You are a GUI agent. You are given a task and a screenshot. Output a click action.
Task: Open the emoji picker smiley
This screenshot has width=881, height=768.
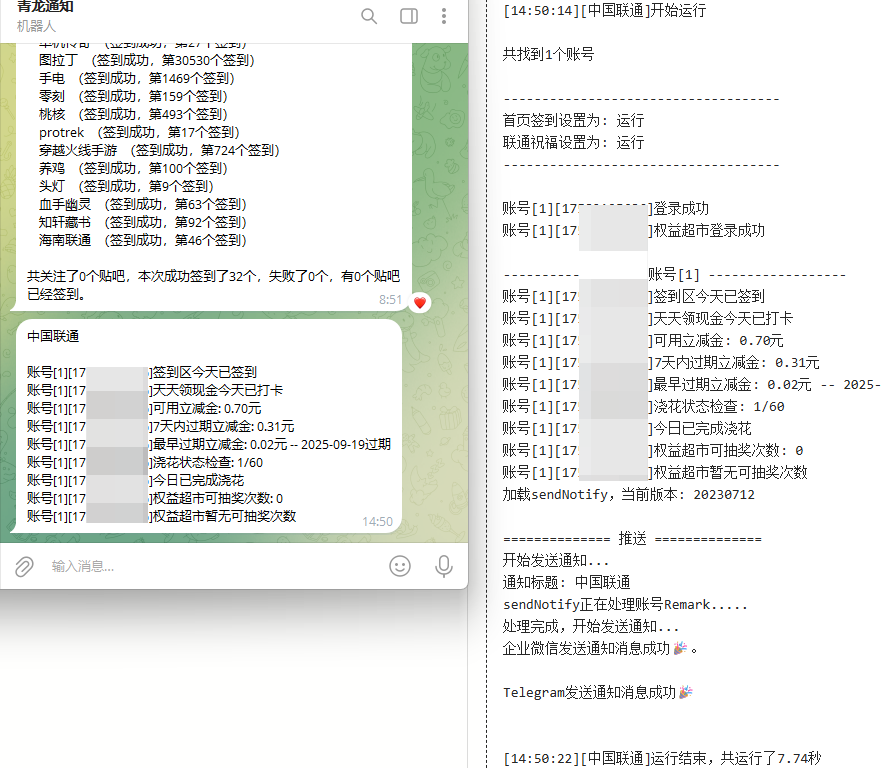[x=400, y=567]
